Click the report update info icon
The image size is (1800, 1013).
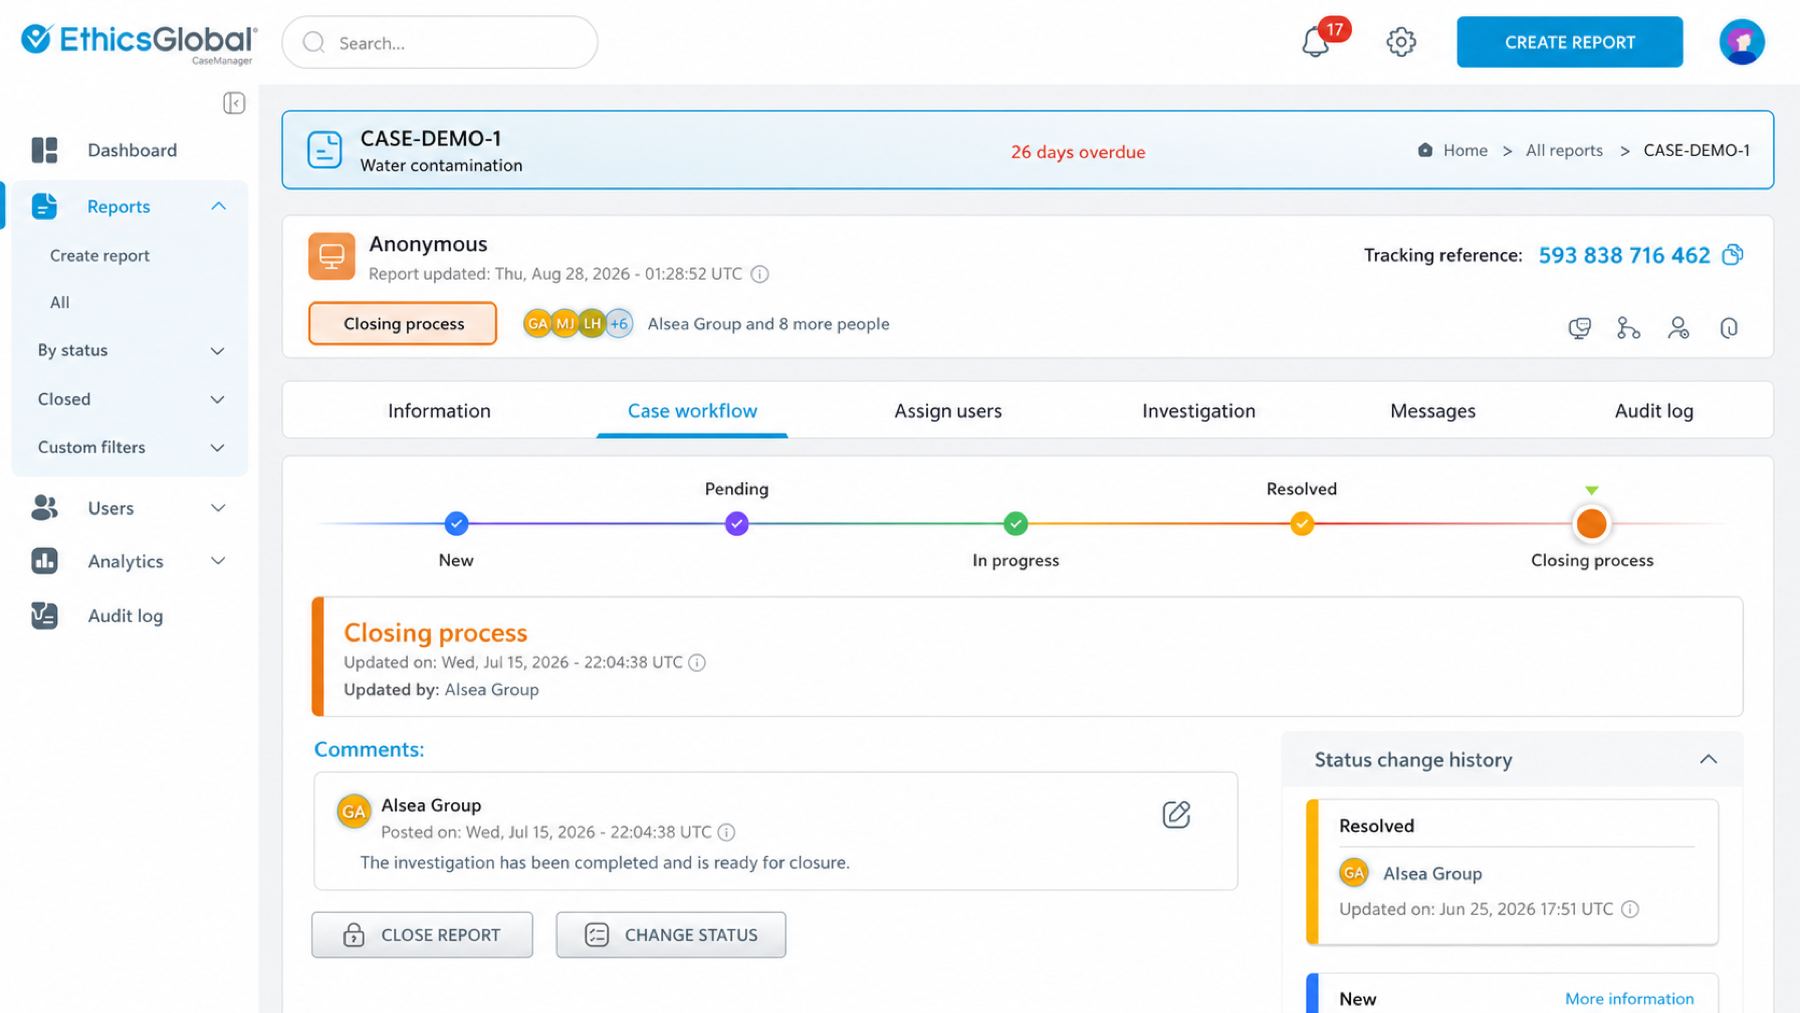(760, 274)
